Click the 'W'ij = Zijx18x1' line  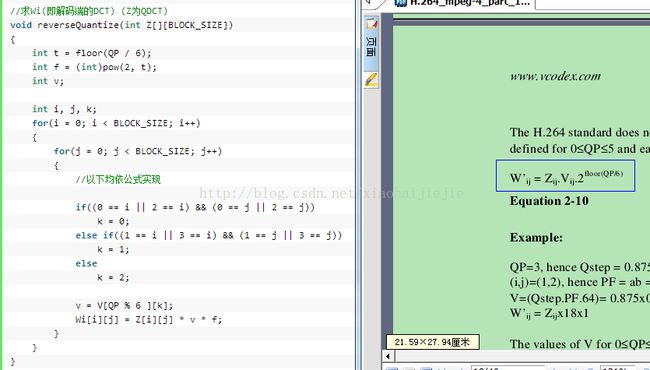tap(549, 313)
